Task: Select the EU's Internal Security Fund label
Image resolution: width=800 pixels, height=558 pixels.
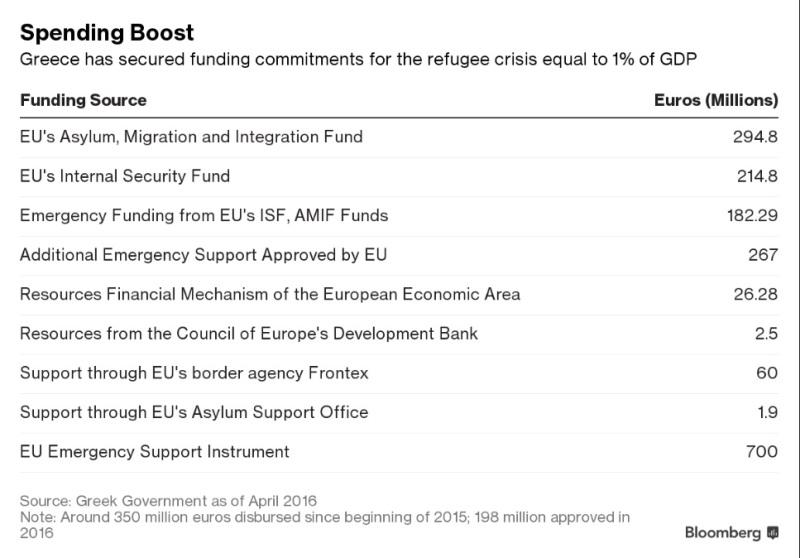Action: click(125, 176)
